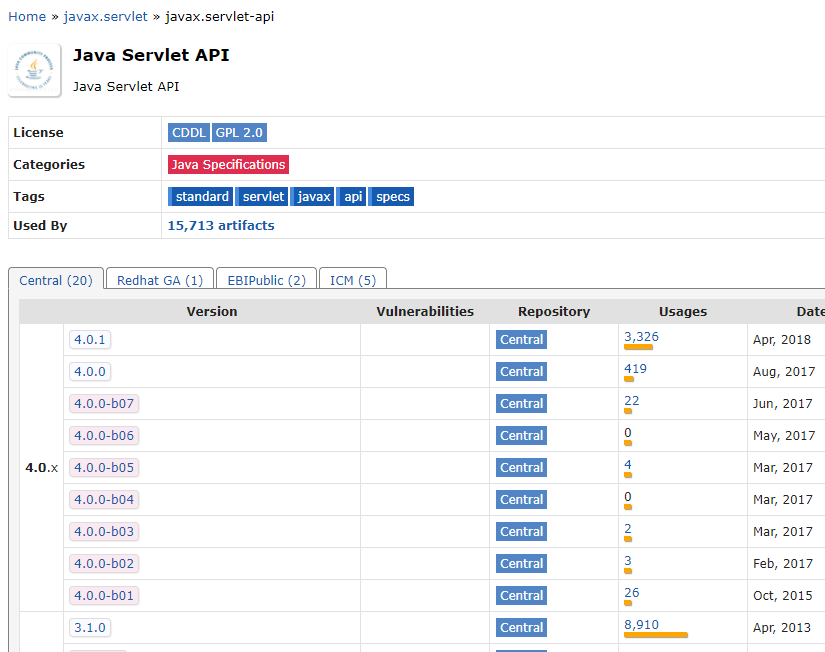The image size is (825, 652).
Task: Open version 4.0.1
Action: coord(90,340)
